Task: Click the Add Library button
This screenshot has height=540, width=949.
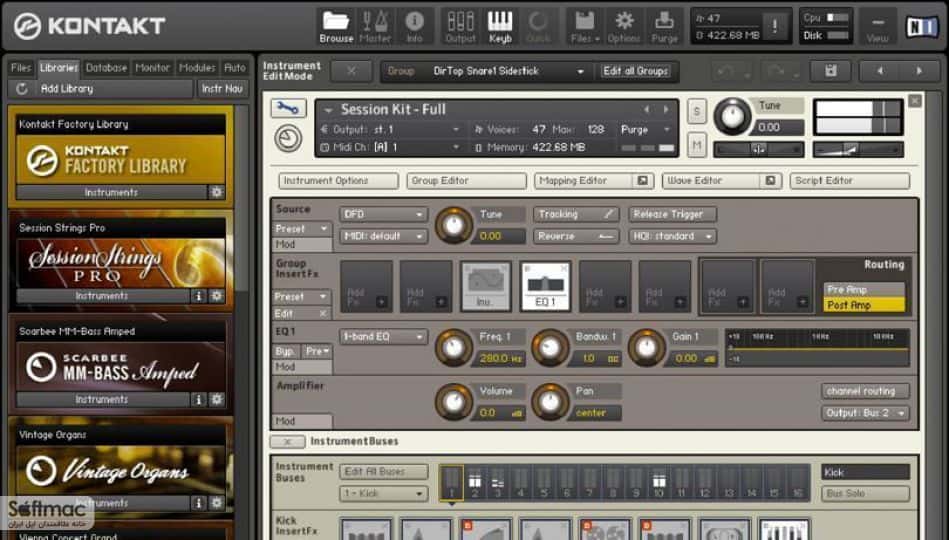Action: (x=100, y=88)
